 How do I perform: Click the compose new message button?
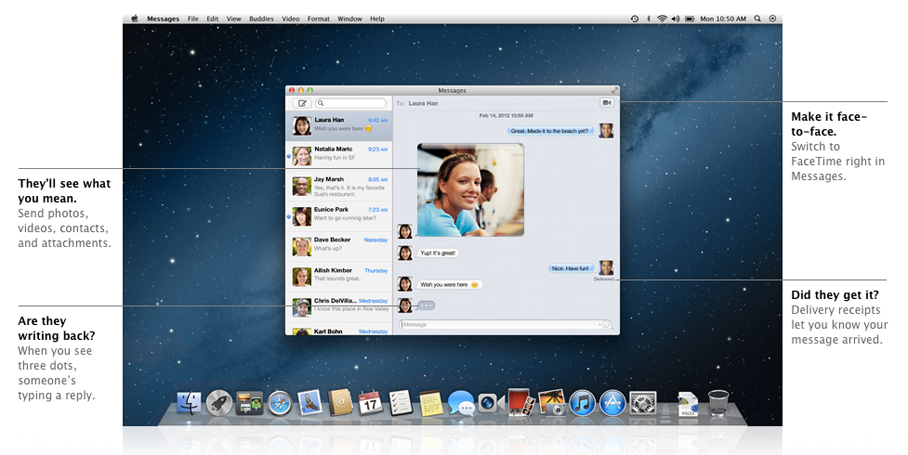(x=301, y=103)
